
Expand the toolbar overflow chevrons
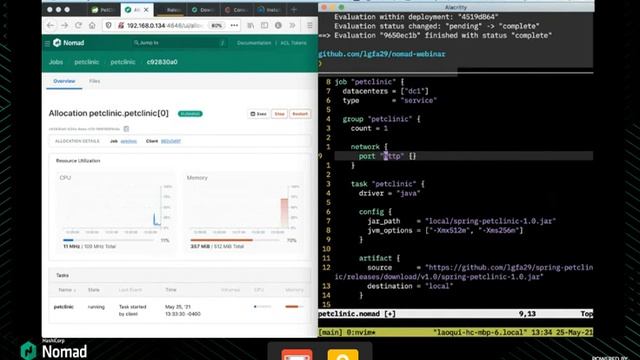pyautogui.click(x=292, y=25)
